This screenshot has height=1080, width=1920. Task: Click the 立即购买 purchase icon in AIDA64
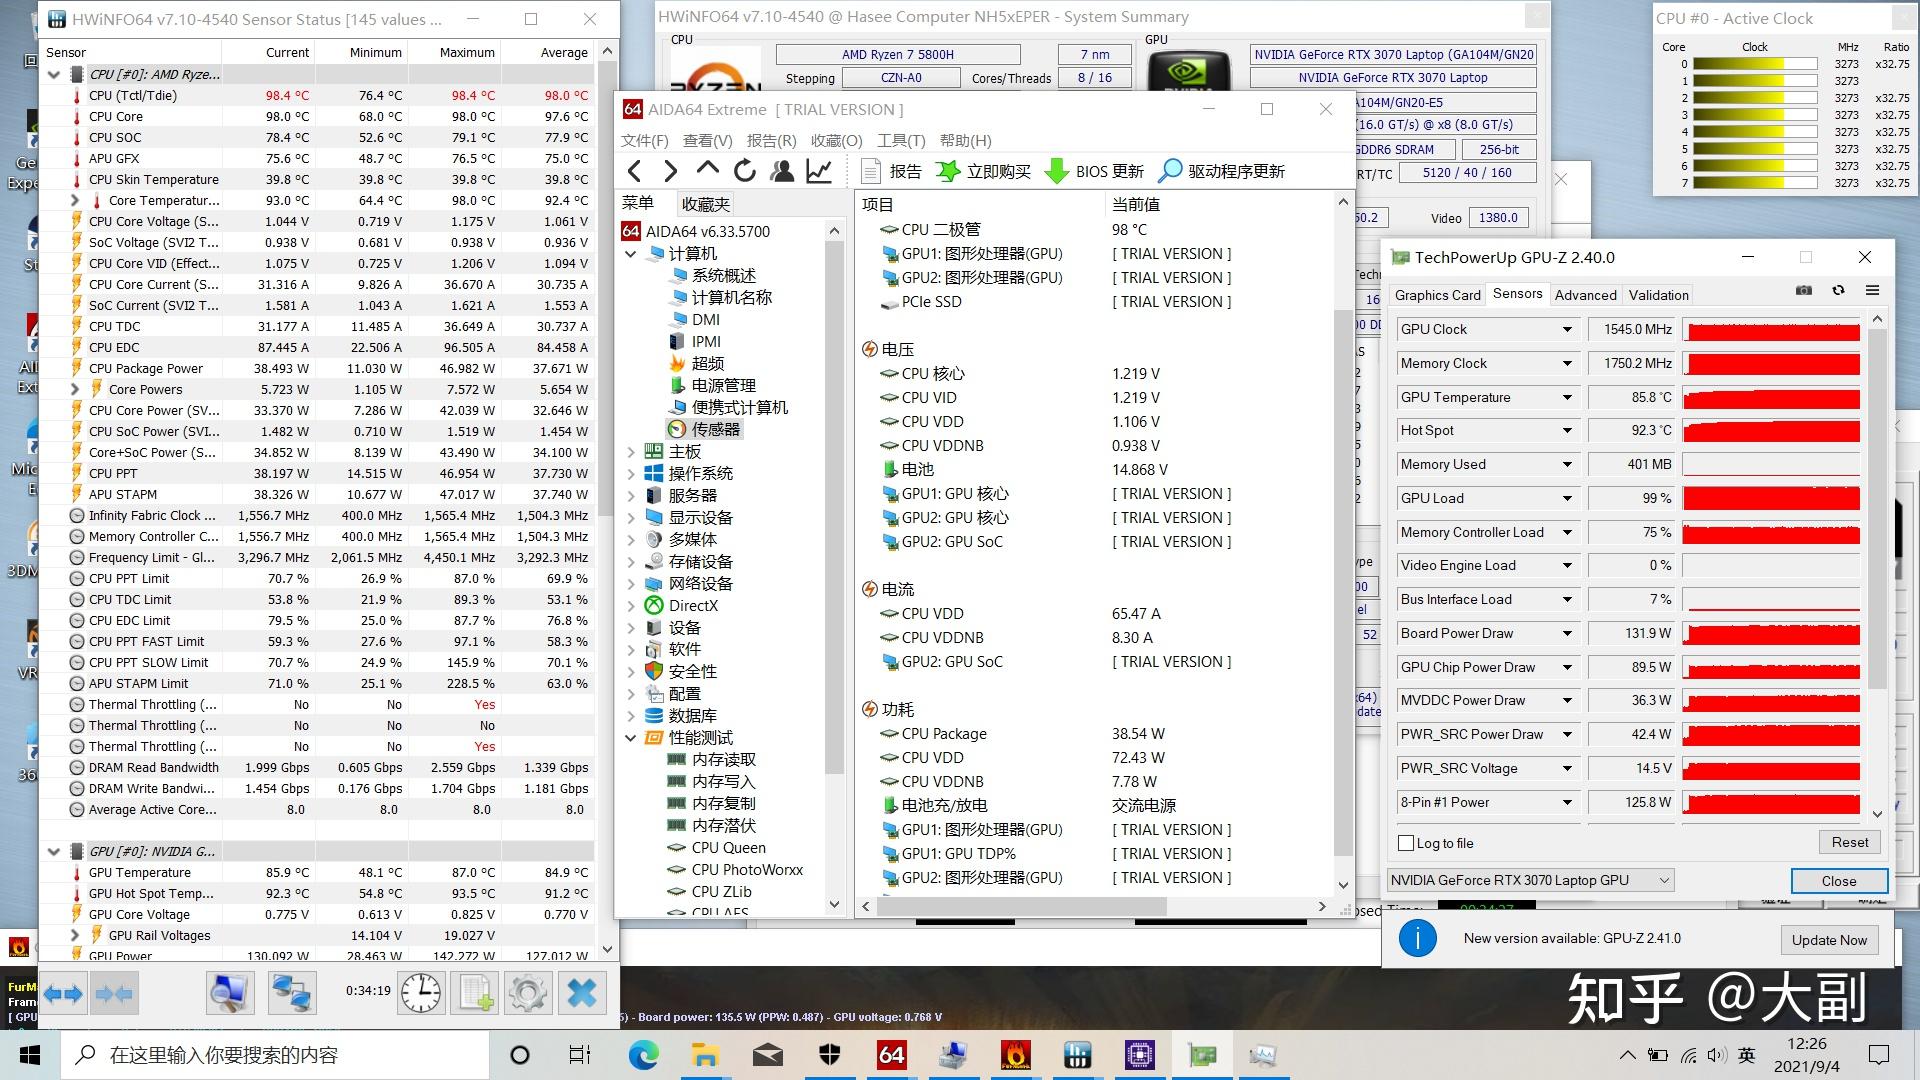tap(947, 171)
